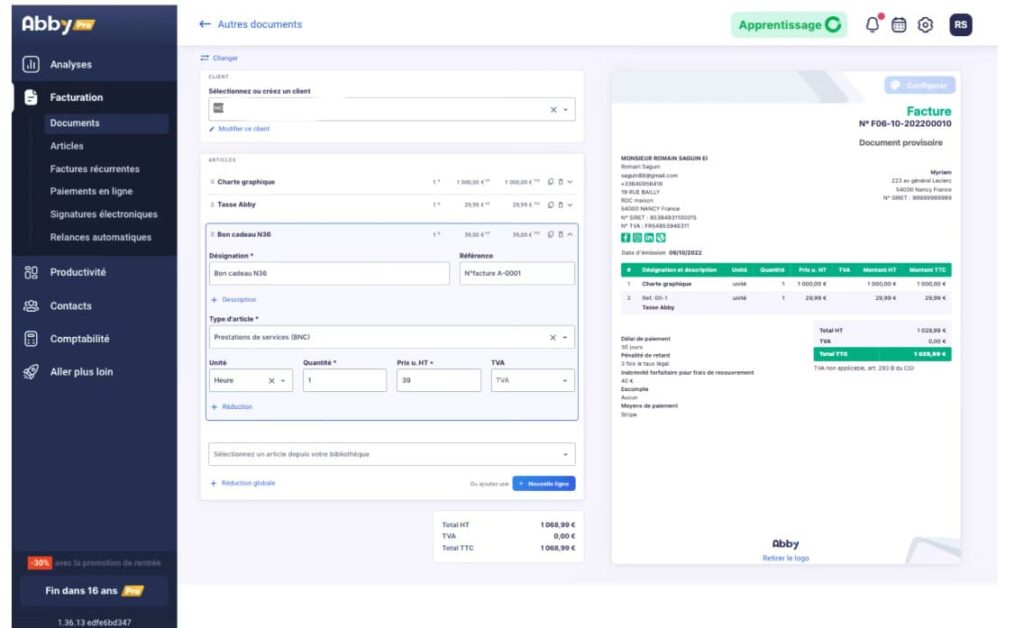This screenshot has height=628, width=1024.
Task: Clear the Type d'article selection
Action: pyautogui.click(x=552, y=338)
